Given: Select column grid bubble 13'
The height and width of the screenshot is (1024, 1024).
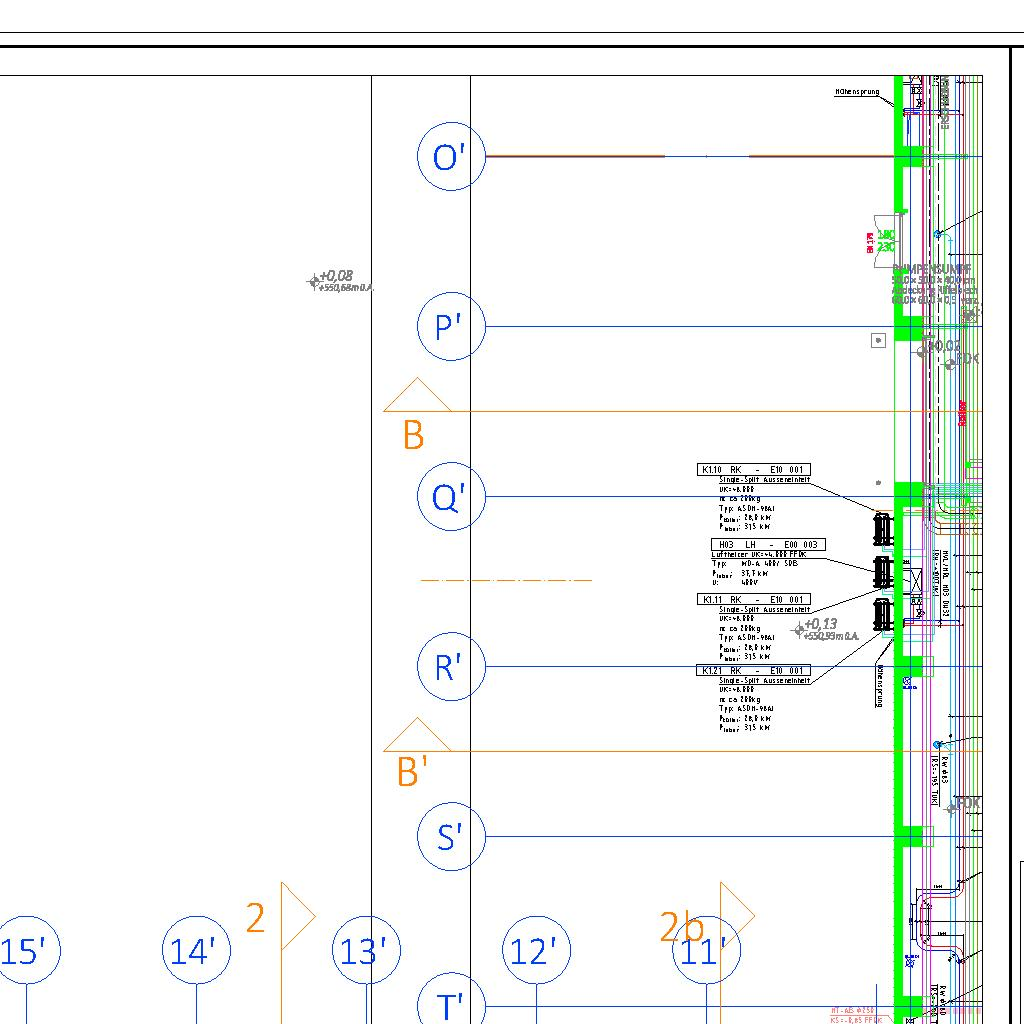Looking at the screenshot, I should click(366, 951).
